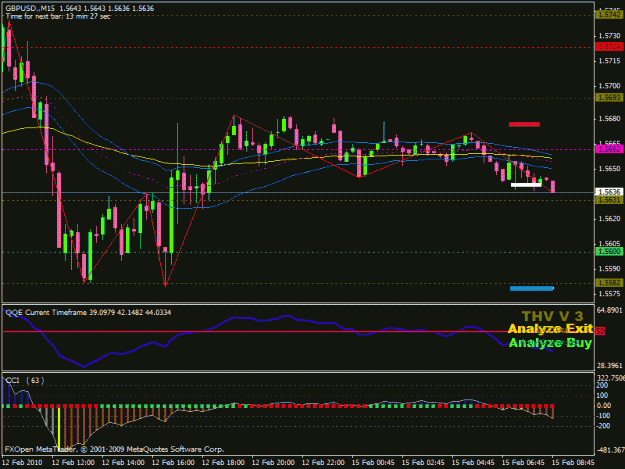Image resolution: width=625 pixels, height=469 pixels.
Task: Click the red 50 level label on QQE
Action: point(600,331)
